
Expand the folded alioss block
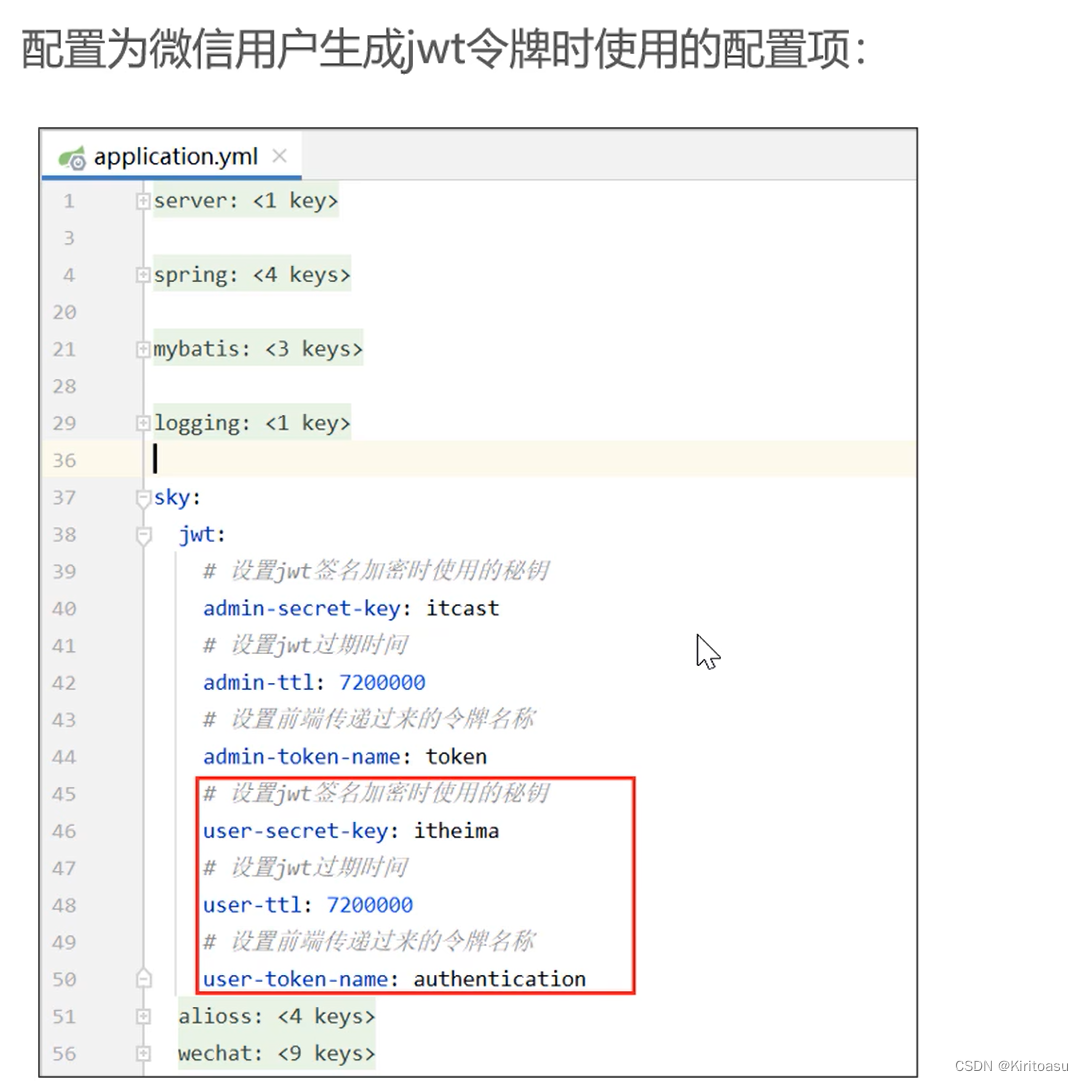pos(142,1016)
